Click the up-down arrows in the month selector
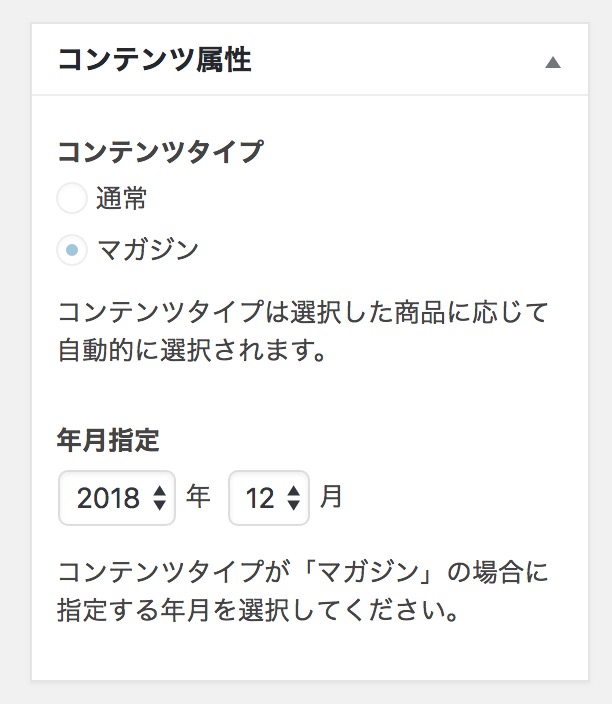Image resolution: width=612 pixels, height=704 pixels. tap(292, 498)
